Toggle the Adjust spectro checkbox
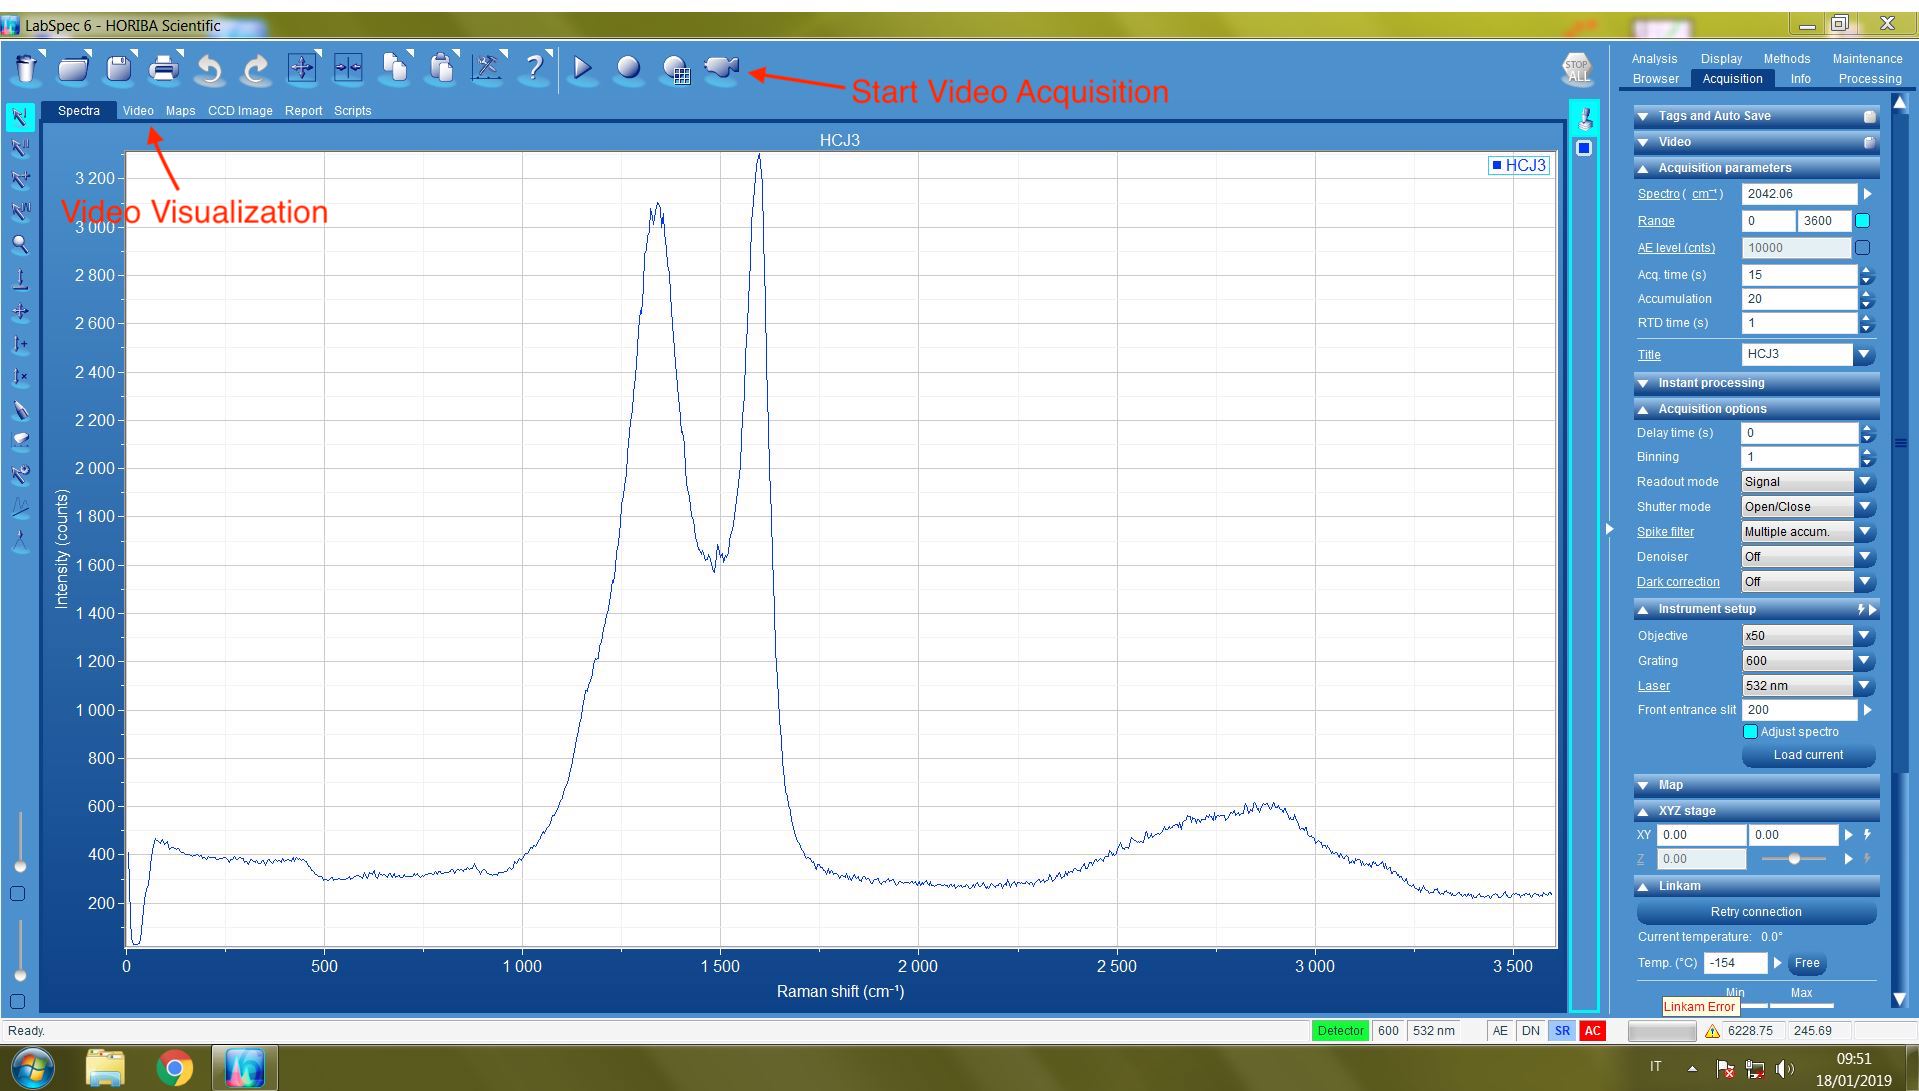The height and width of the screenshot is (1091, 1919). (1750, 732)
